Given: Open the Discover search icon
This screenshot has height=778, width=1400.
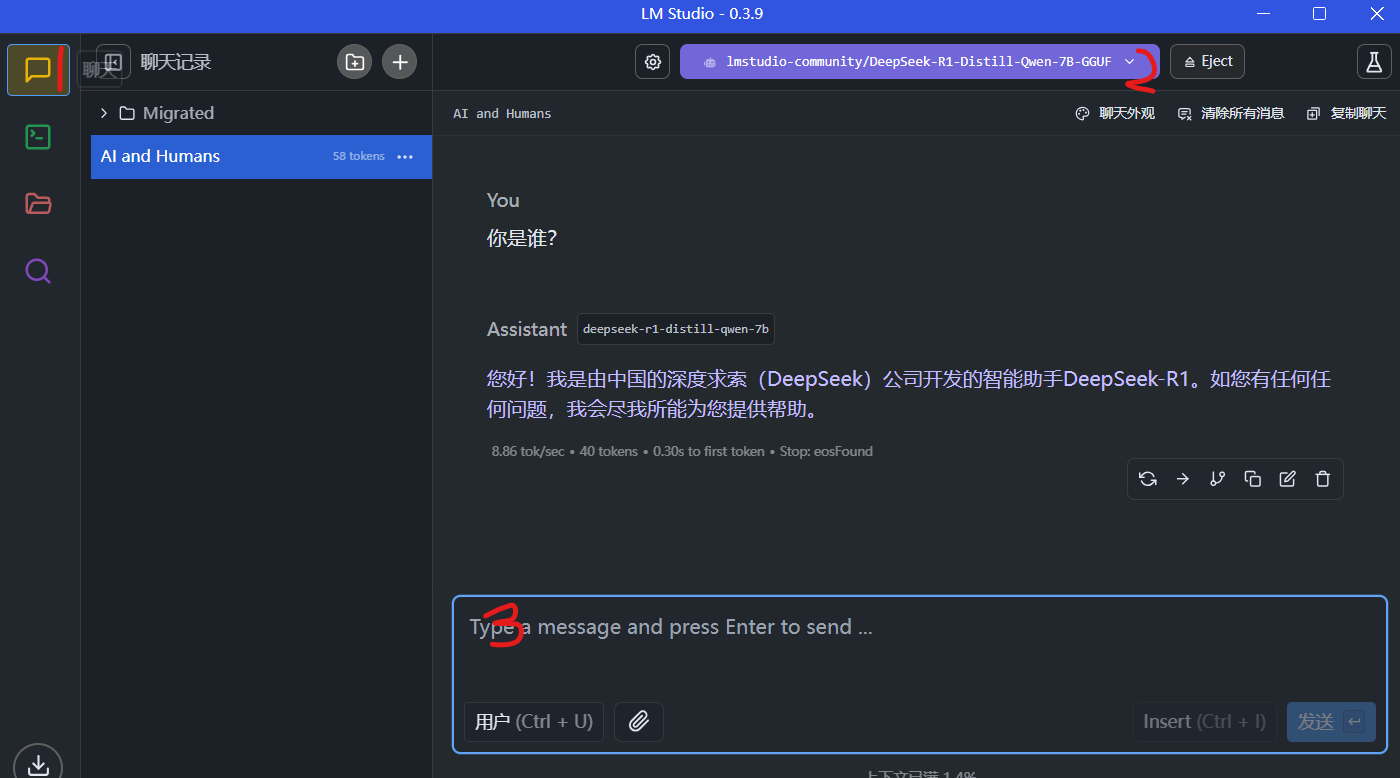Looking at the screenshot, I should point(38,271).
